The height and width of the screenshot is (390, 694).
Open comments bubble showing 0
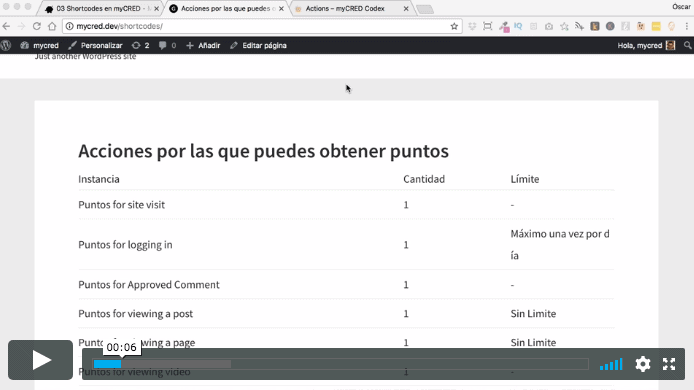[x=167, y=46]
